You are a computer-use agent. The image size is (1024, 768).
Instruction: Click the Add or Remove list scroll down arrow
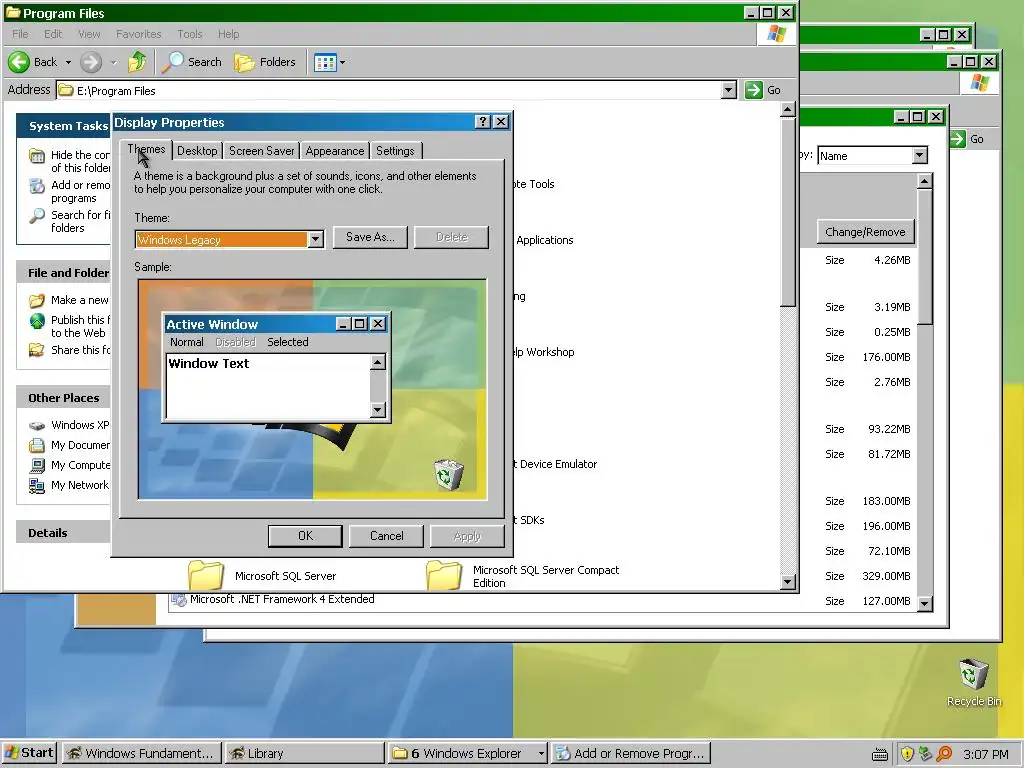coord(924,603)
